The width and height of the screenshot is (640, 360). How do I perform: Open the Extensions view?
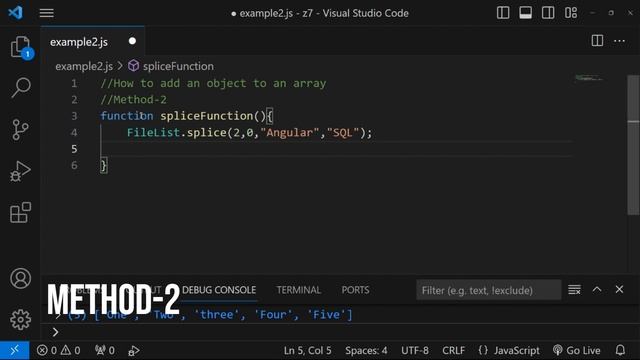click(20, 212)
